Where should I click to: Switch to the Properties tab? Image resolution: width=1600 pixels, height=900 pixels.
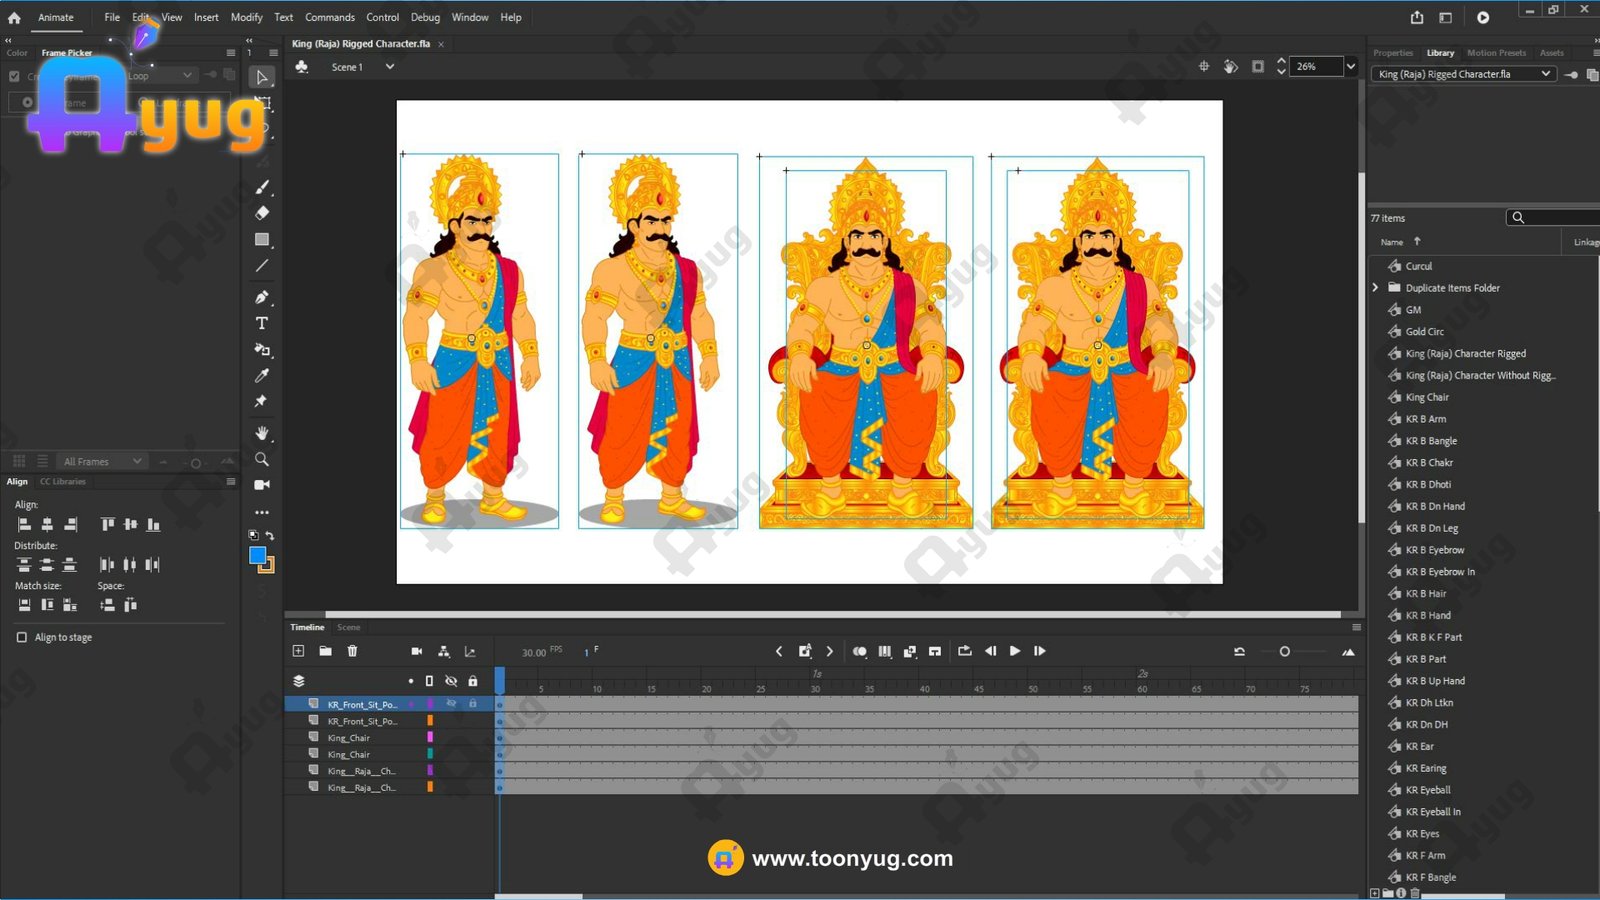click(1392, 53)
